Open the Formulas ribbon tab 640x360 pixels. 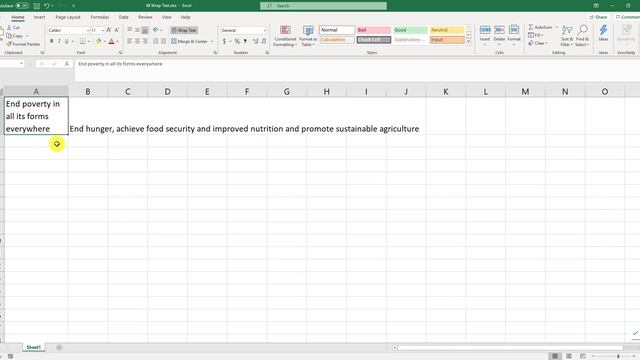100,17
